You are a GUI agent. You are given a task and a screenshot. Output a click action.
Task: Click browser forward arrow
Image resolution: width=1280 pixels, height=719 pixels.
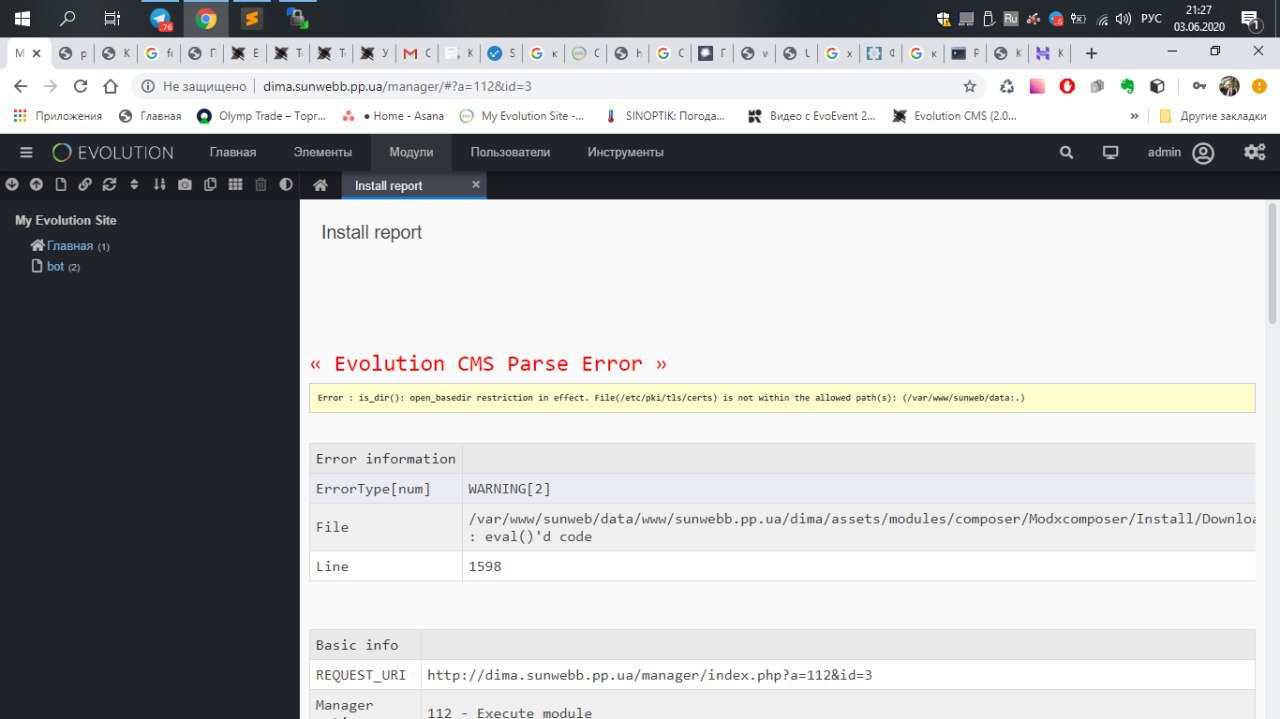51,86
